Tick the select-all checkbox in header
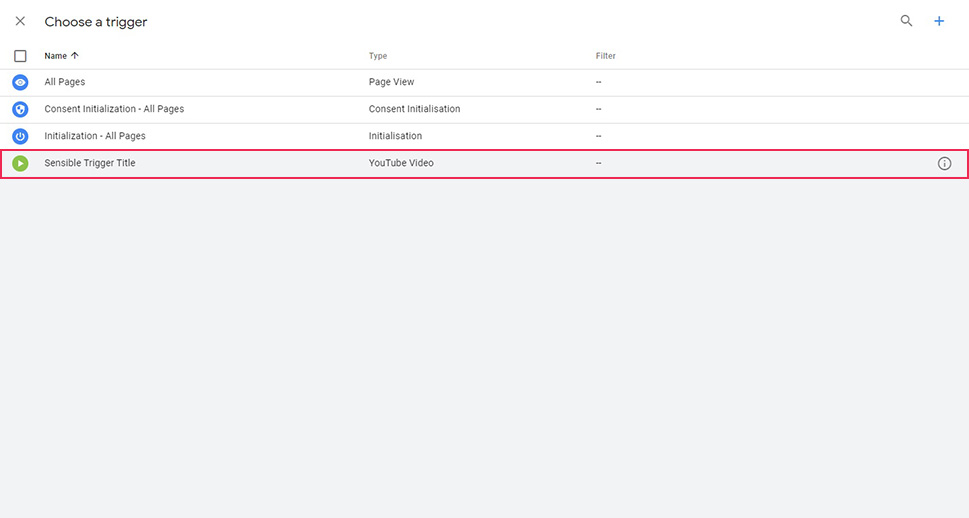The height and width of the screenshot is (518, 969). (x=20, y=56)
